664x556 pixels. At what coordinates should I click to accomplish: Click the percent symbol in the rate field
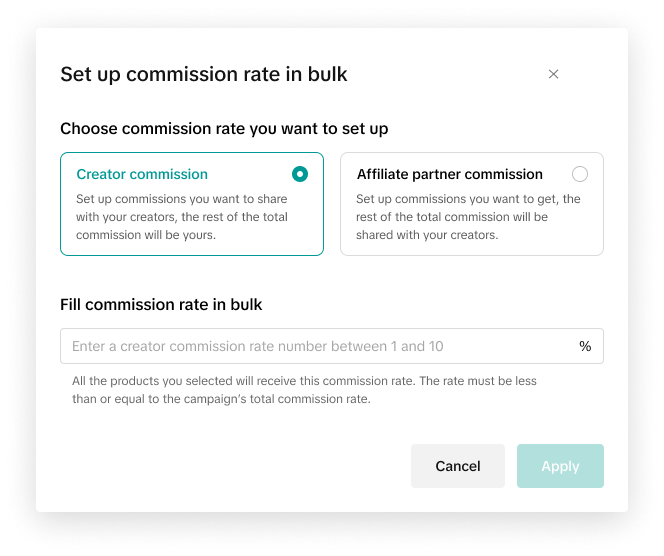coord(585,346)
